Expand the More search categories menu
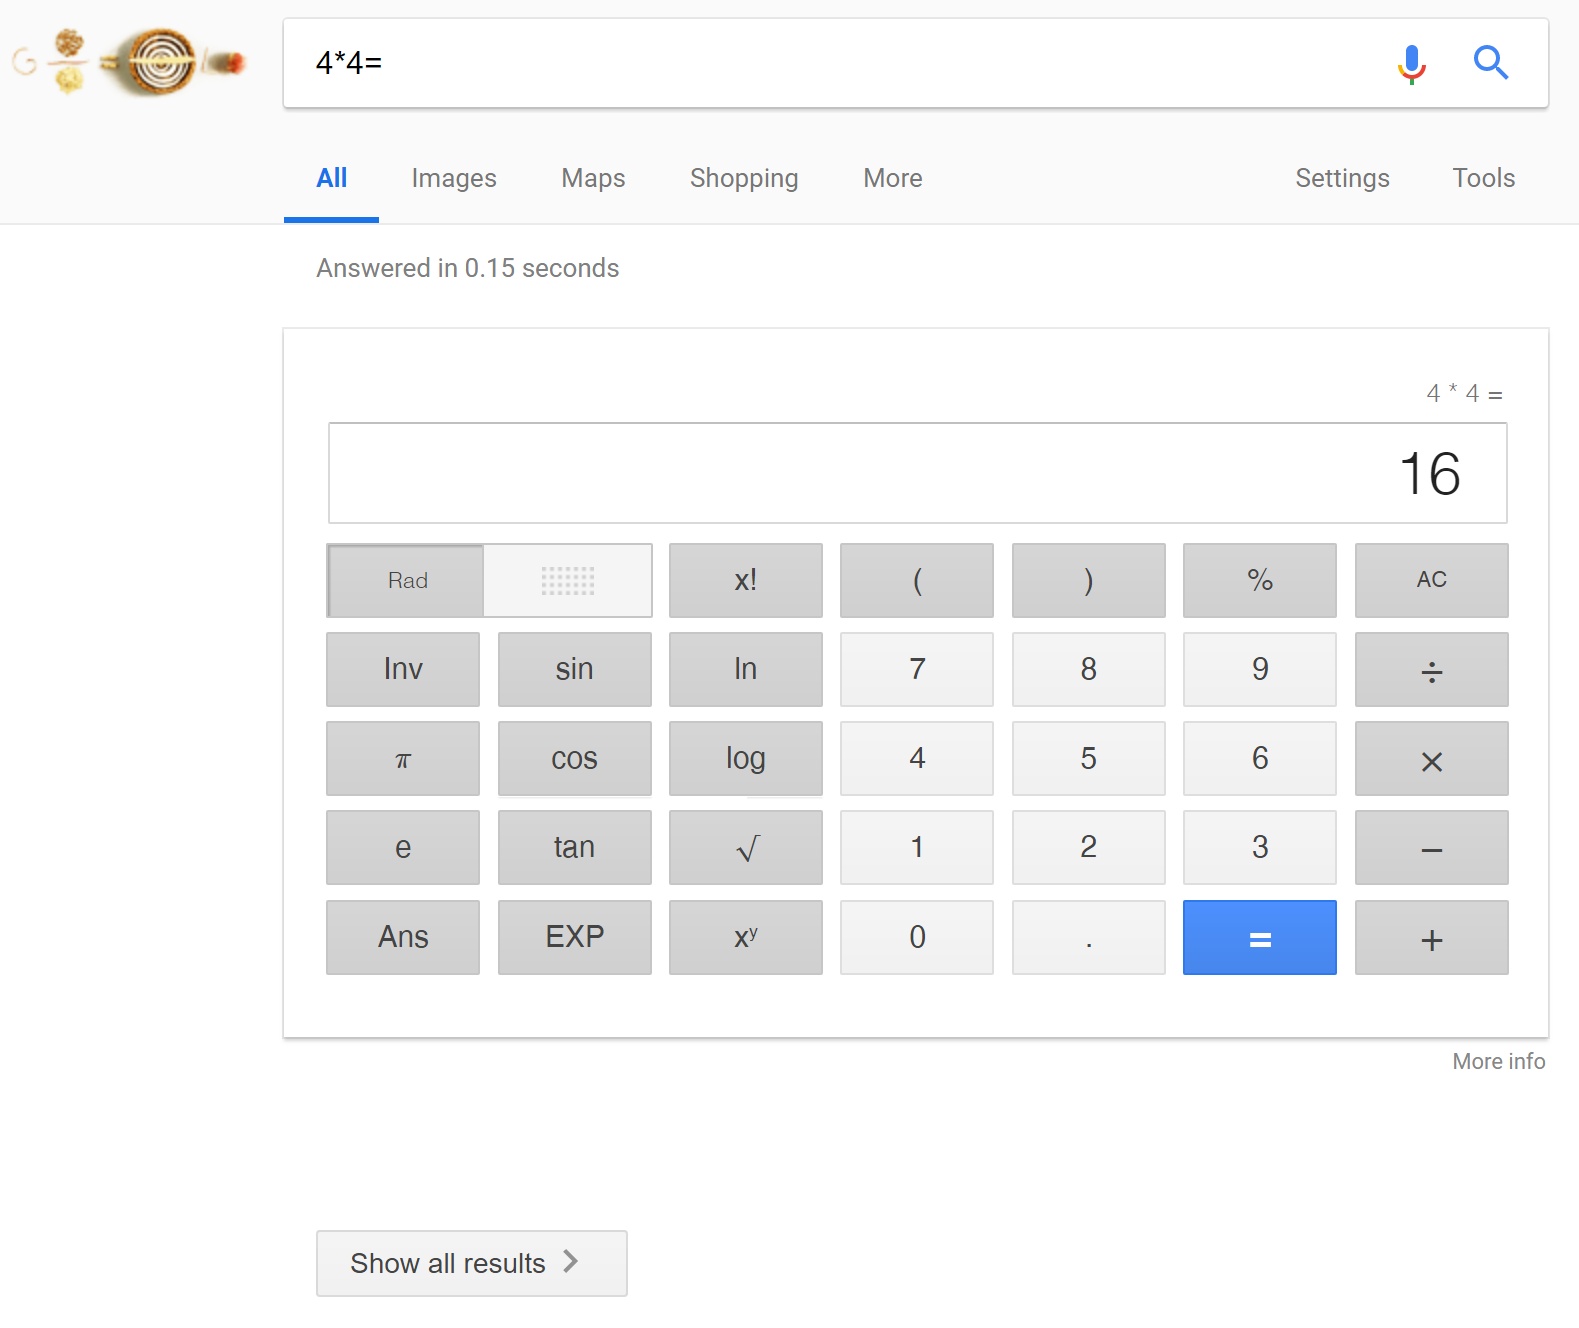The width and height of the screenshot is (1579, 1328). [892, 178]
